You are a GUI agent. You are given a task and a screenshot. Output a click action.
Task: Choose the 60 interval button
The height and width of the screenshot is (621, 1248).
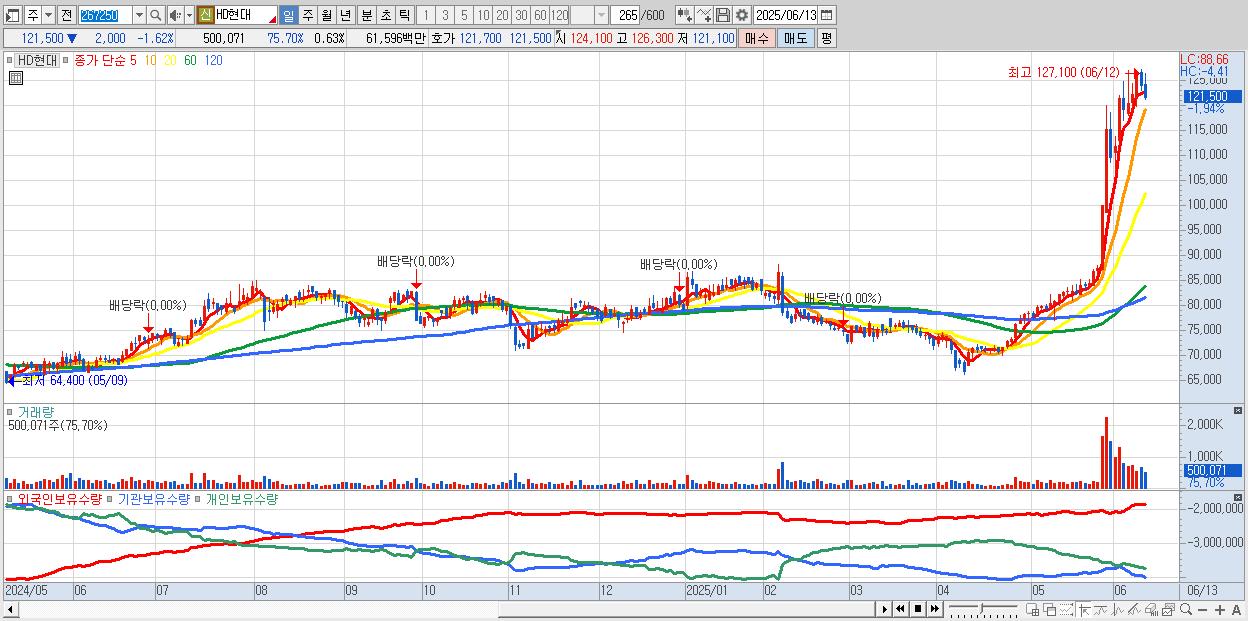point(540,15)
